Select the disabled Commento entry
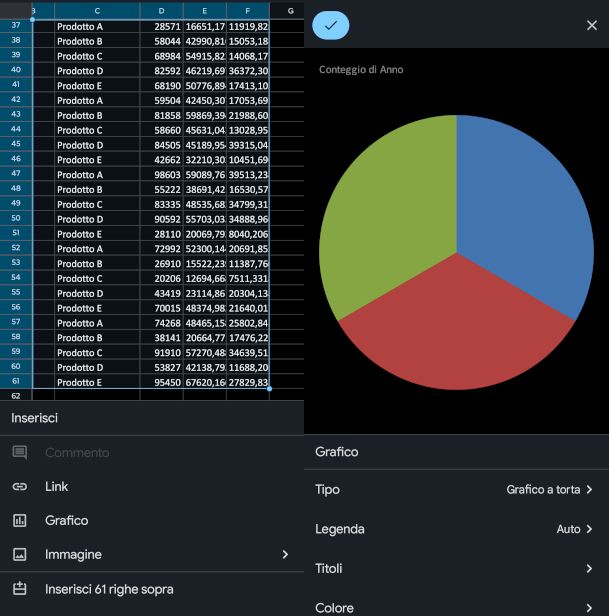The height and width of the screenshot is (616, 610). coord(152,452)
